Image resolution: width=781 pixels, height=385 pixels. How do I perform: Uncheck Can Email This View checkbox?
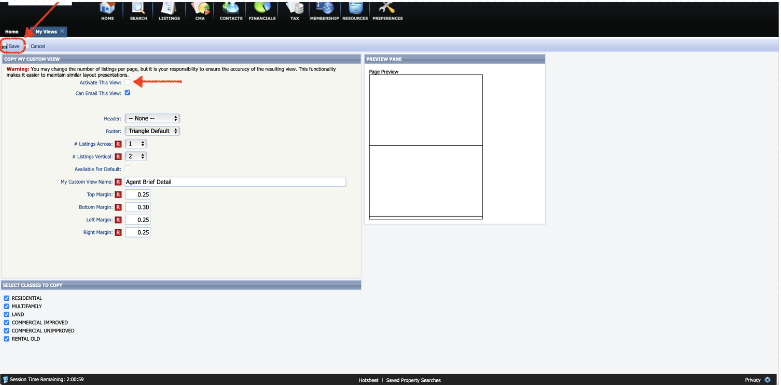[x=128, y=93]
